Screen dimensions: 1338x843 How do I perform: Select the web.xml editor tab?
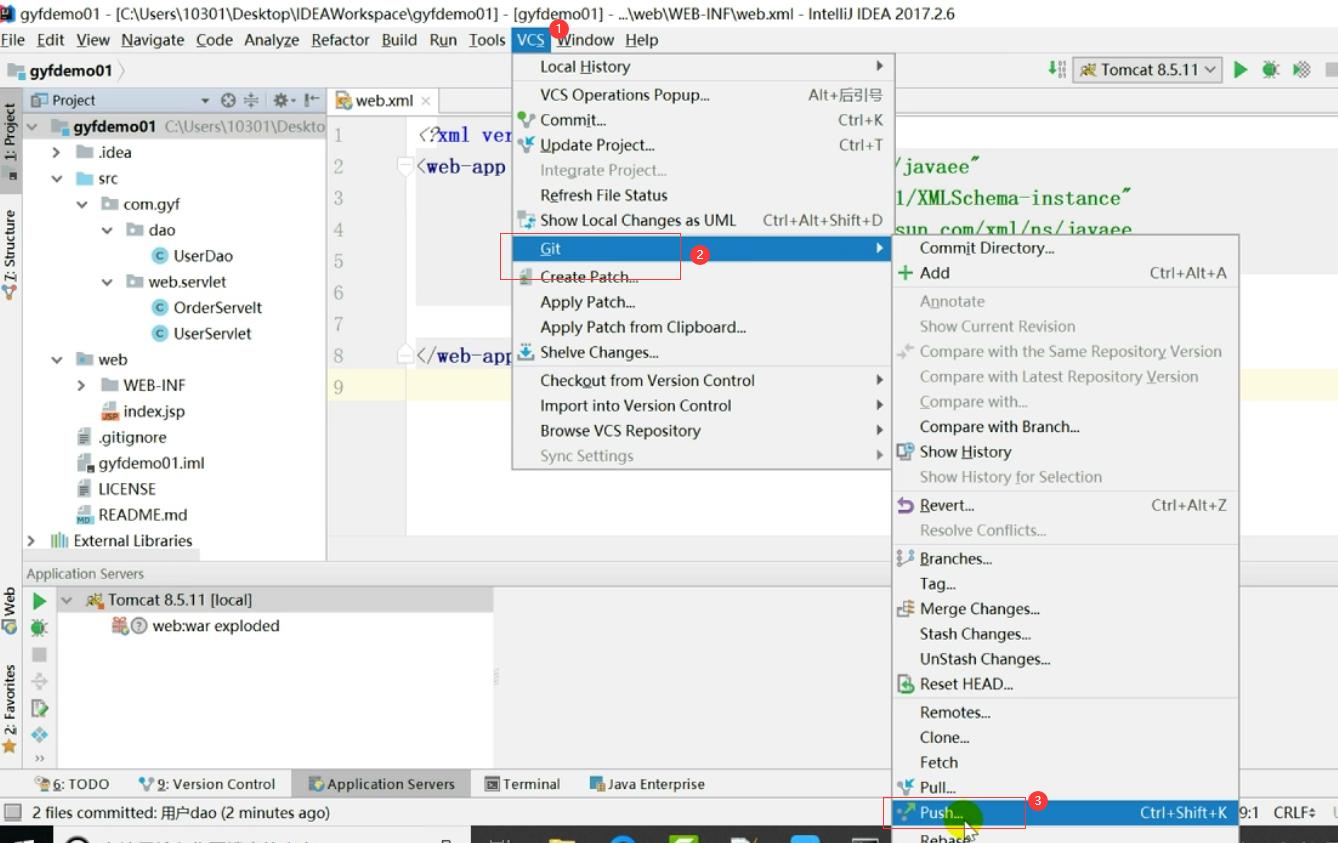(x=384, y=100)
